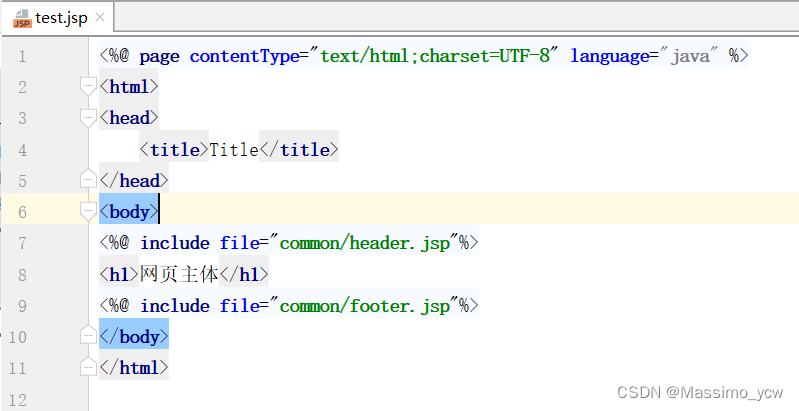Click "common/header.jsp" include path
799x411 pixels.
point(364,243)
